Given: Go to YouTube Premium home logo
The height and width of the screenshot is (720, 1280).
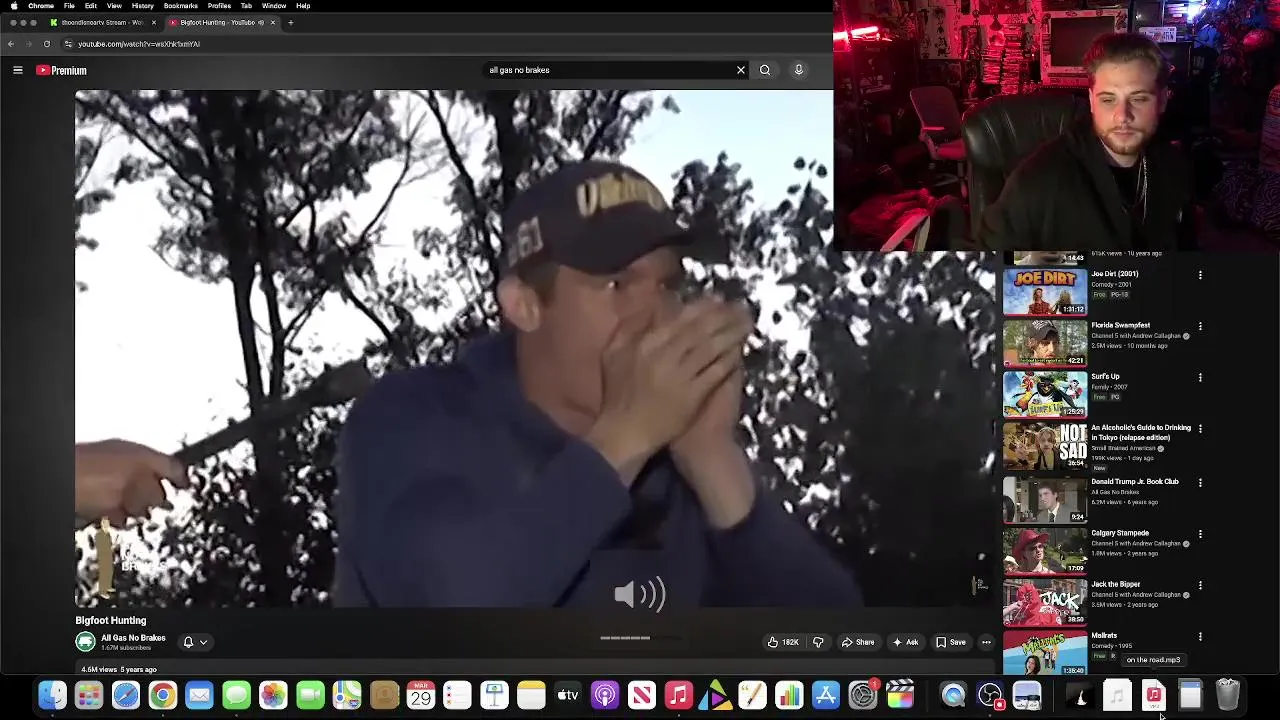Looking at the screenshot, I should tap(61, 70).
